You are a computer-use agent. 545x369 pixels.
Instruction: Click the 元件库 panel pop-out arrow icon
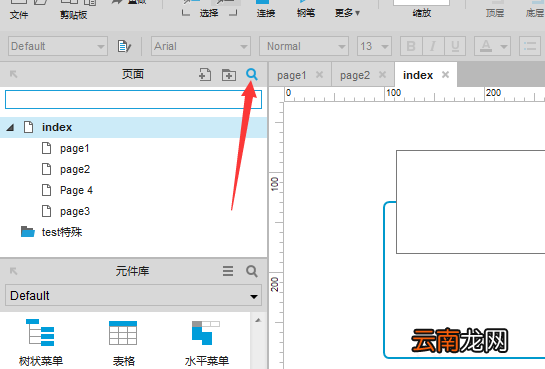[x=13, y=271]
